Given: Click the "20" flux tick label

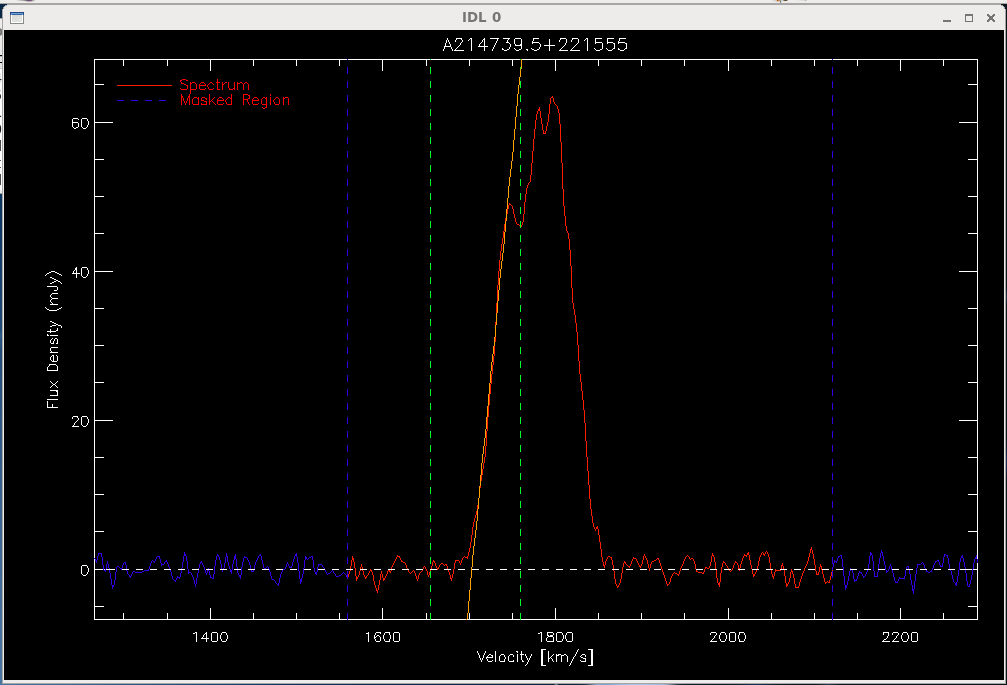Looking at the screenshot, I should 80,421.
